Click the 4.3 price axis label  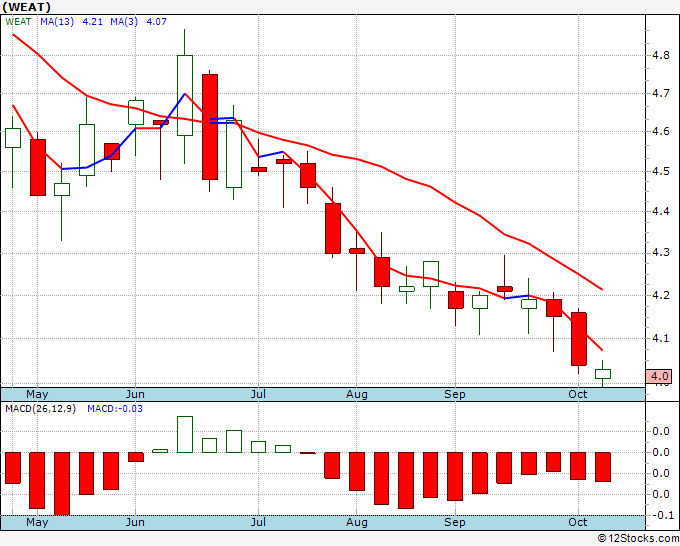tap(660, 253)
